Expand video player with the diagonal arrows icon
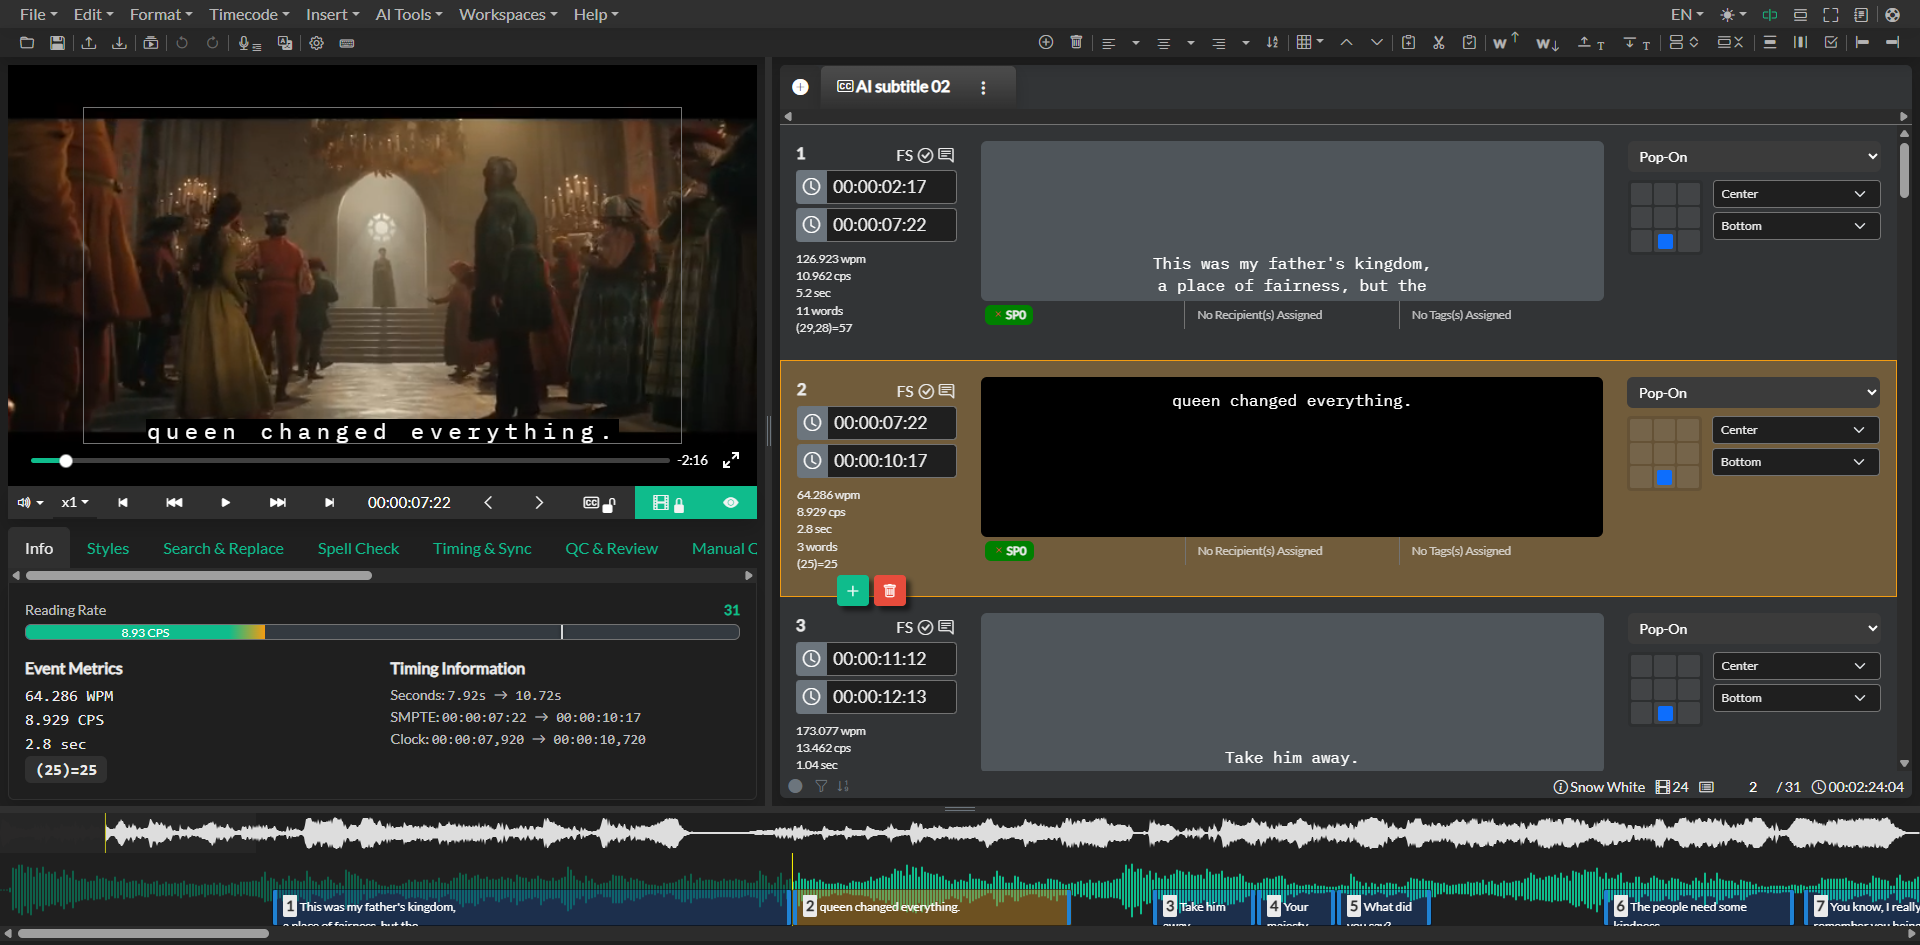The height and width of the screenshot is (945, 1920). pos(731,460)
